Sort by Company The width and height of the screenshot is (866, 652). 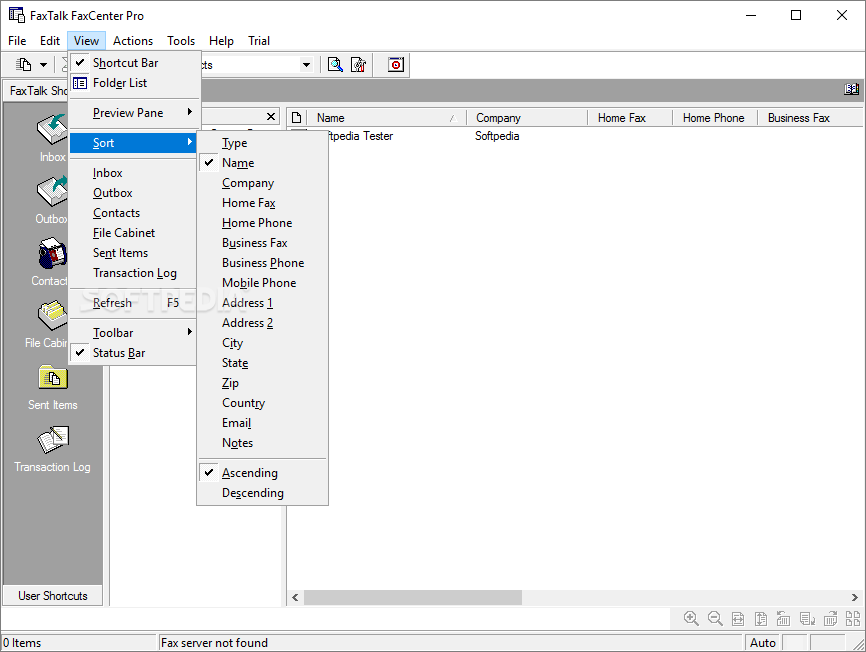tap(262, 183)
